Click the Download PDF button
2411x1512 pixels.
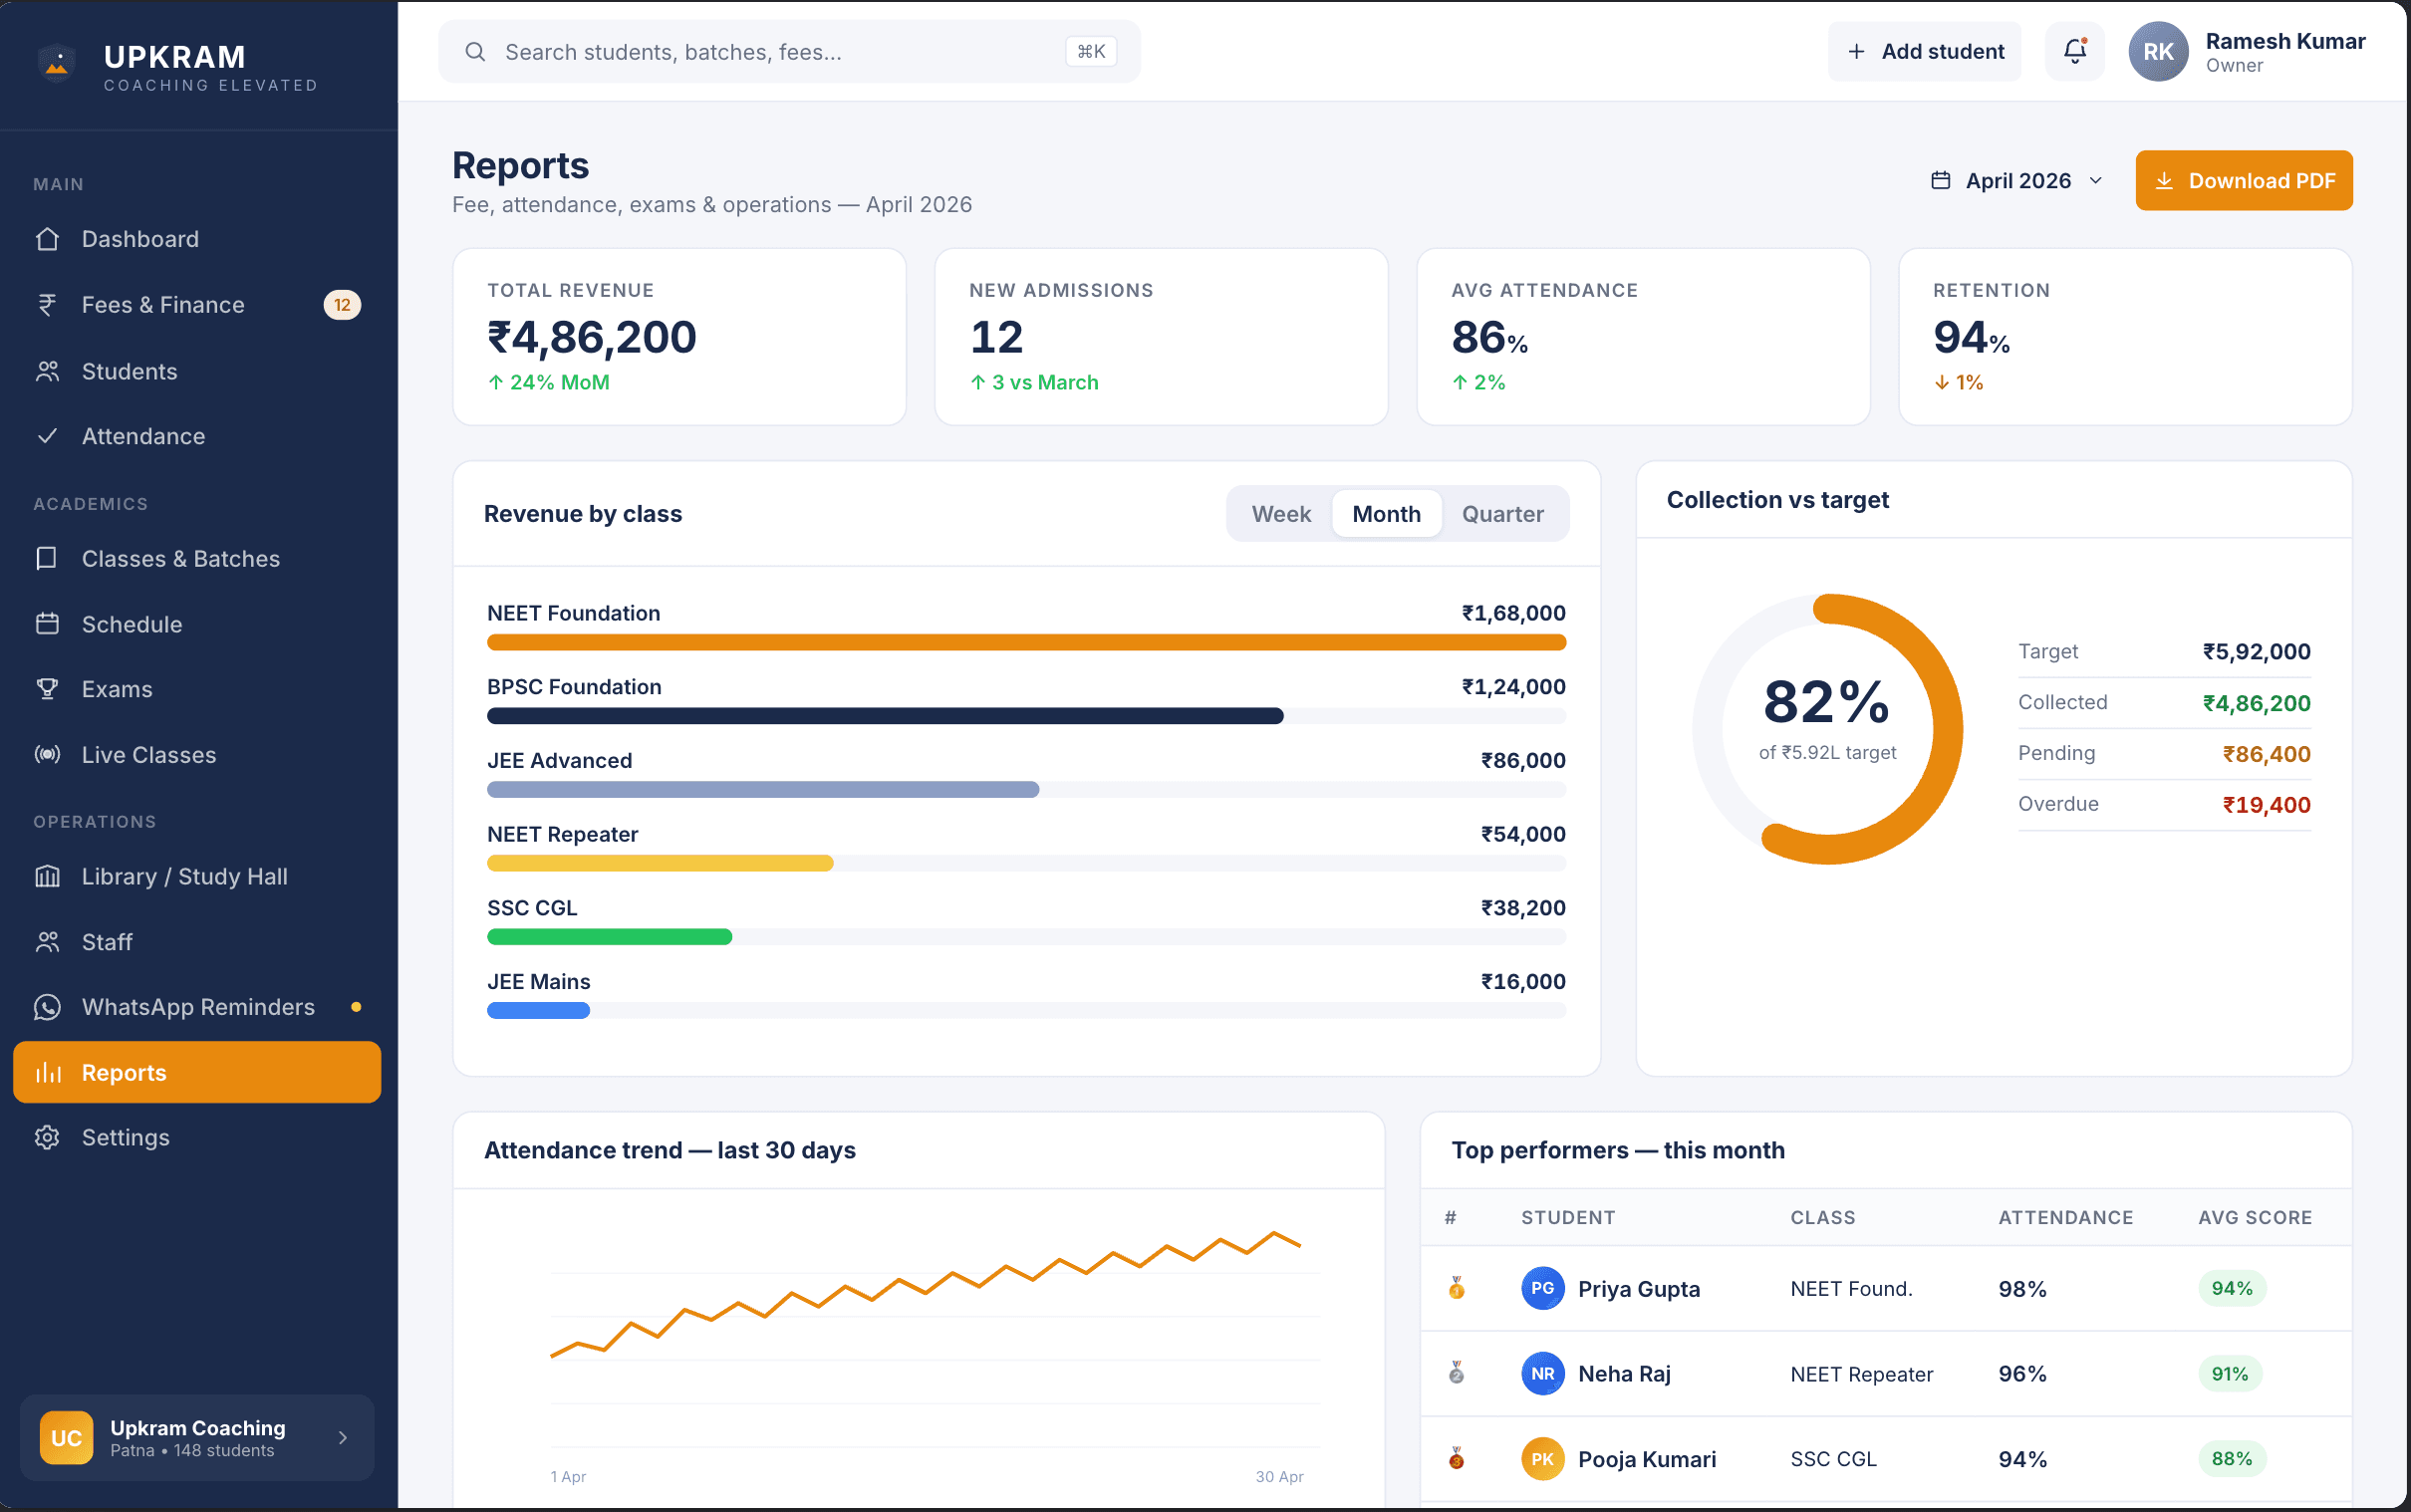click(x=2243, y=180)
